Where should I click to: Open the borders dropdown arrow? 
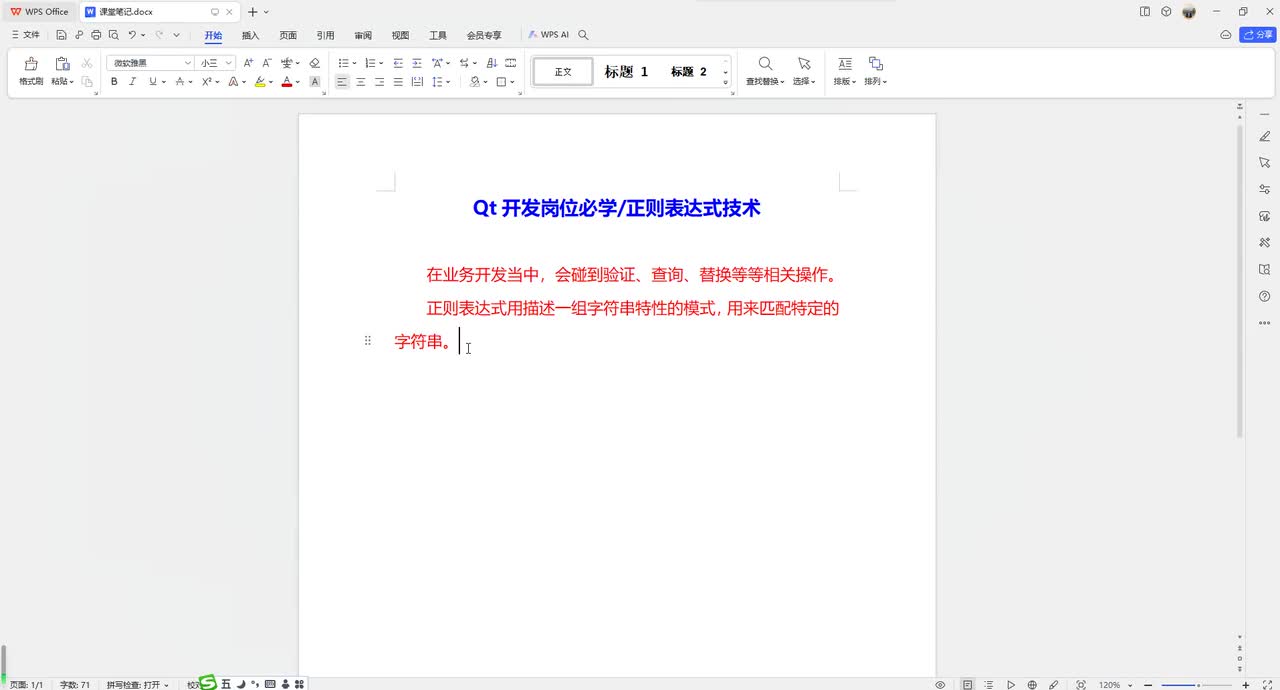click(x=513, y=82)
